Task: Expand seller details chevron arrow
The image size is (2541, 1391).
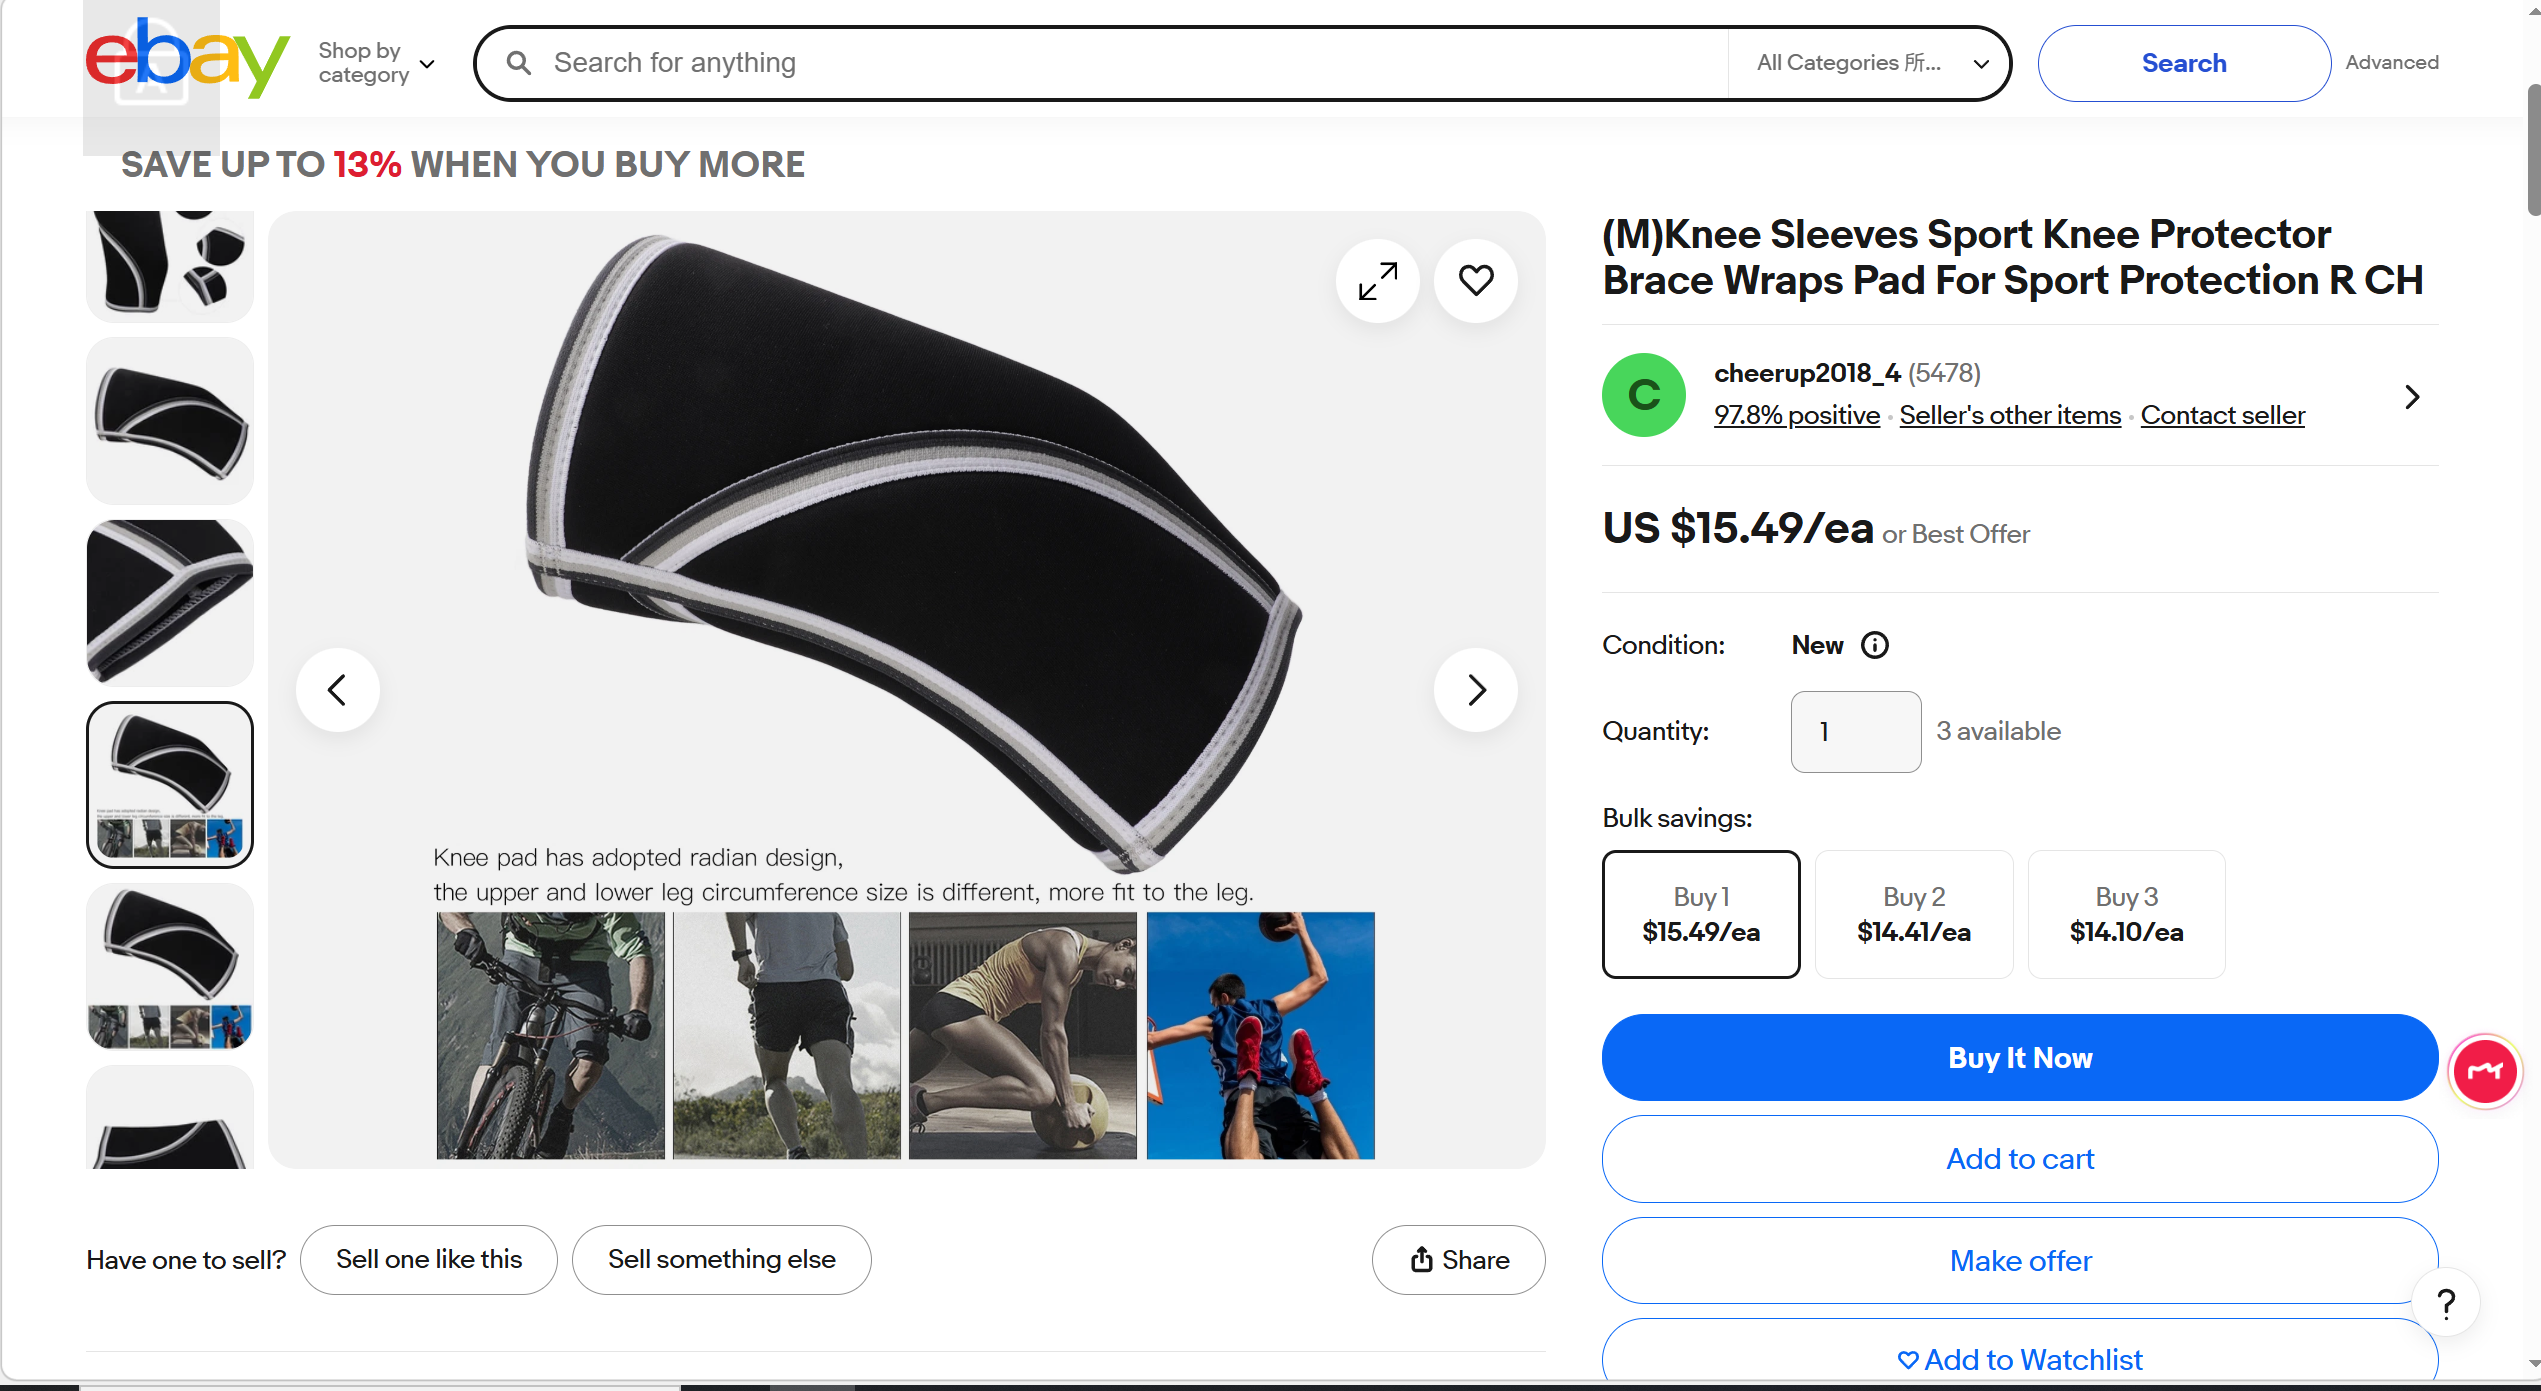Action: click(2411, 397)
